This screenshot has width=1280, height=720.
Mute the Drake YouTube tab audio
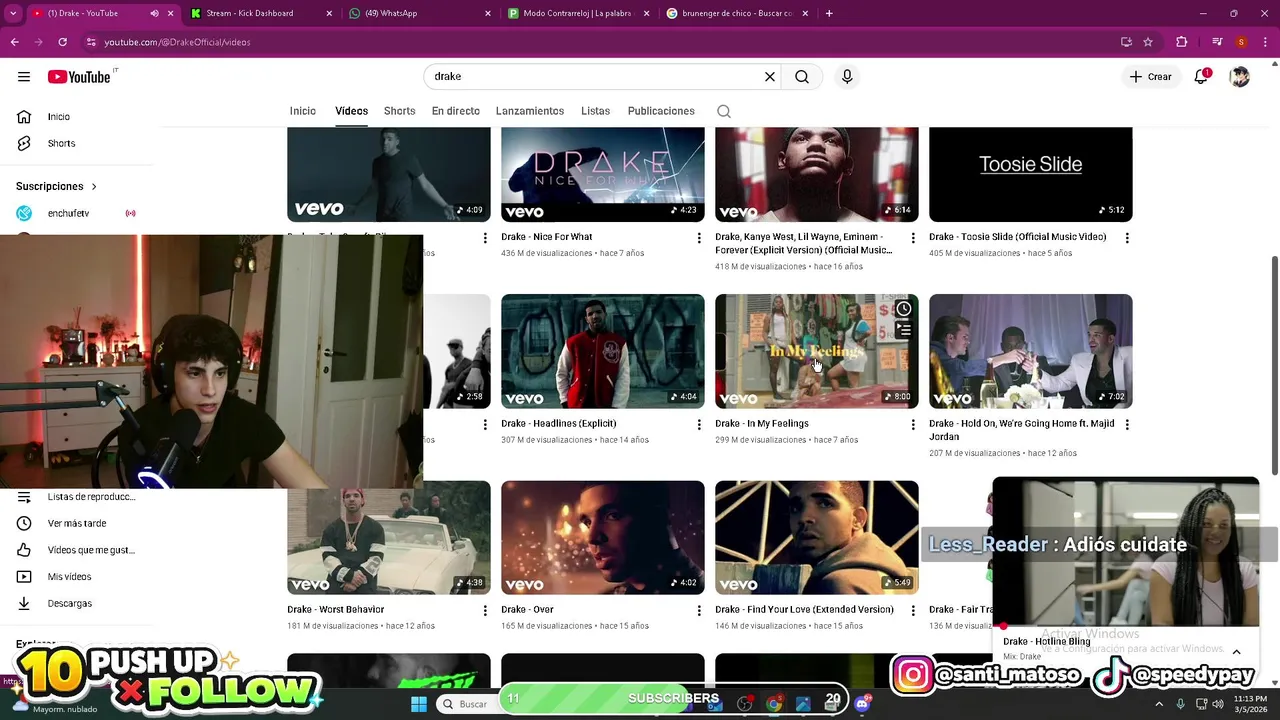154,13
